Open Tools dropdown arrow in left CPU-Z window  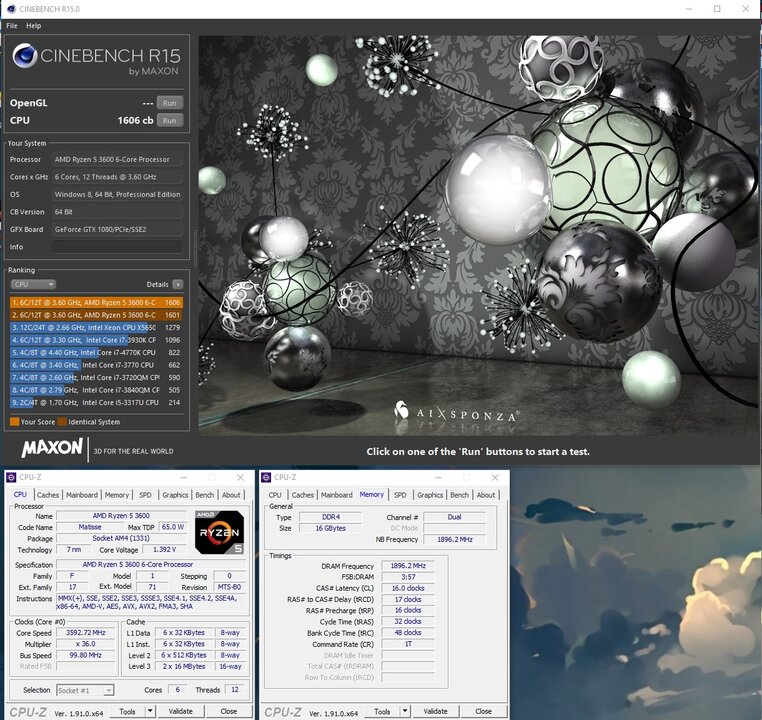coord(151,711)
